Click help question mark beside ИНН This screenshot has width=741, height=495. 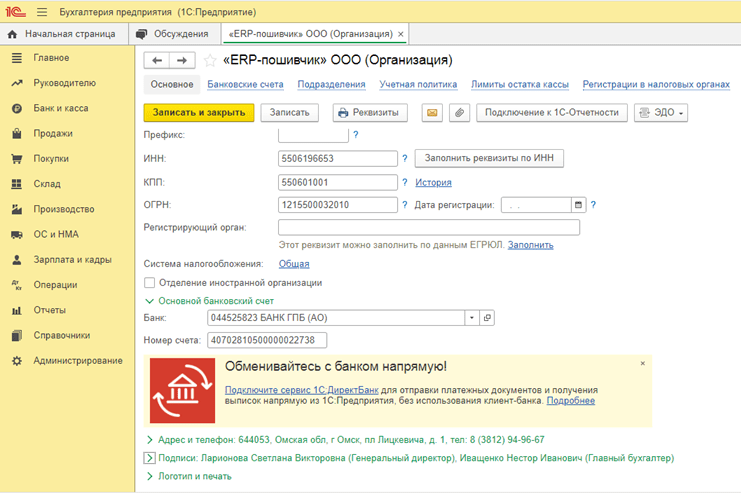click(x=405, y=158)
